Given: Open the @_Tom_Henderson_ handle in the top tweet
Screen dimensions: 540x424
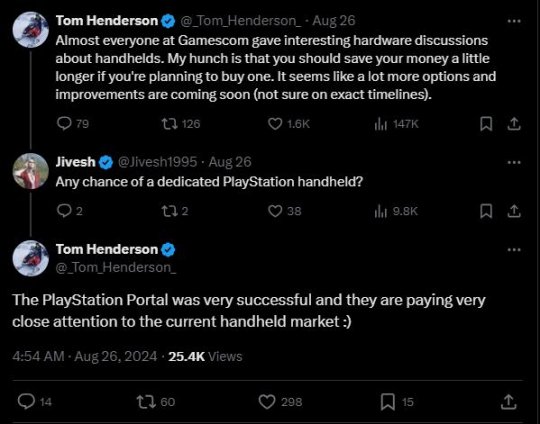Looking at the screenshot, I should point(240,21).
